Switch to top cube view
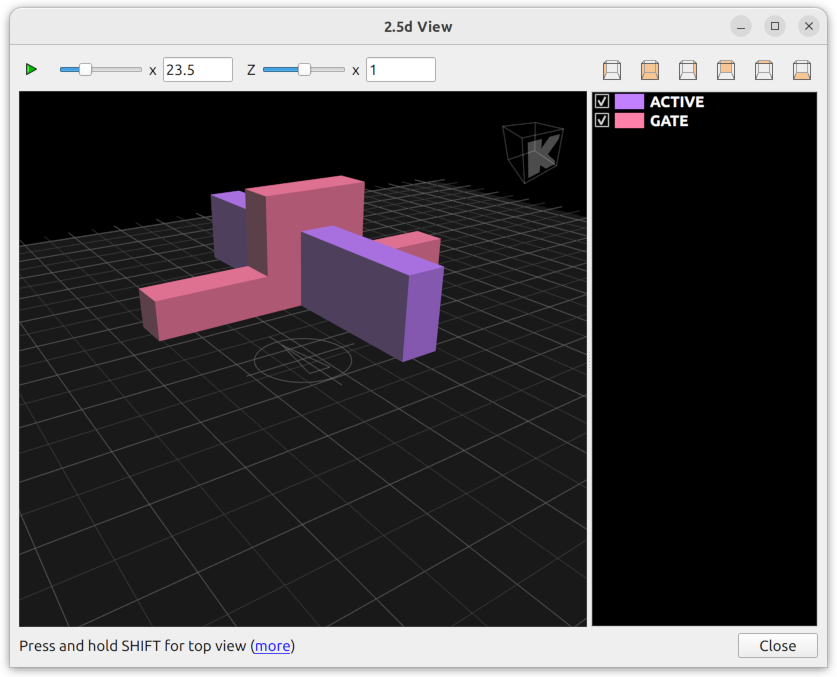Screen dimensions: 837x677 [x=764, y=70]
